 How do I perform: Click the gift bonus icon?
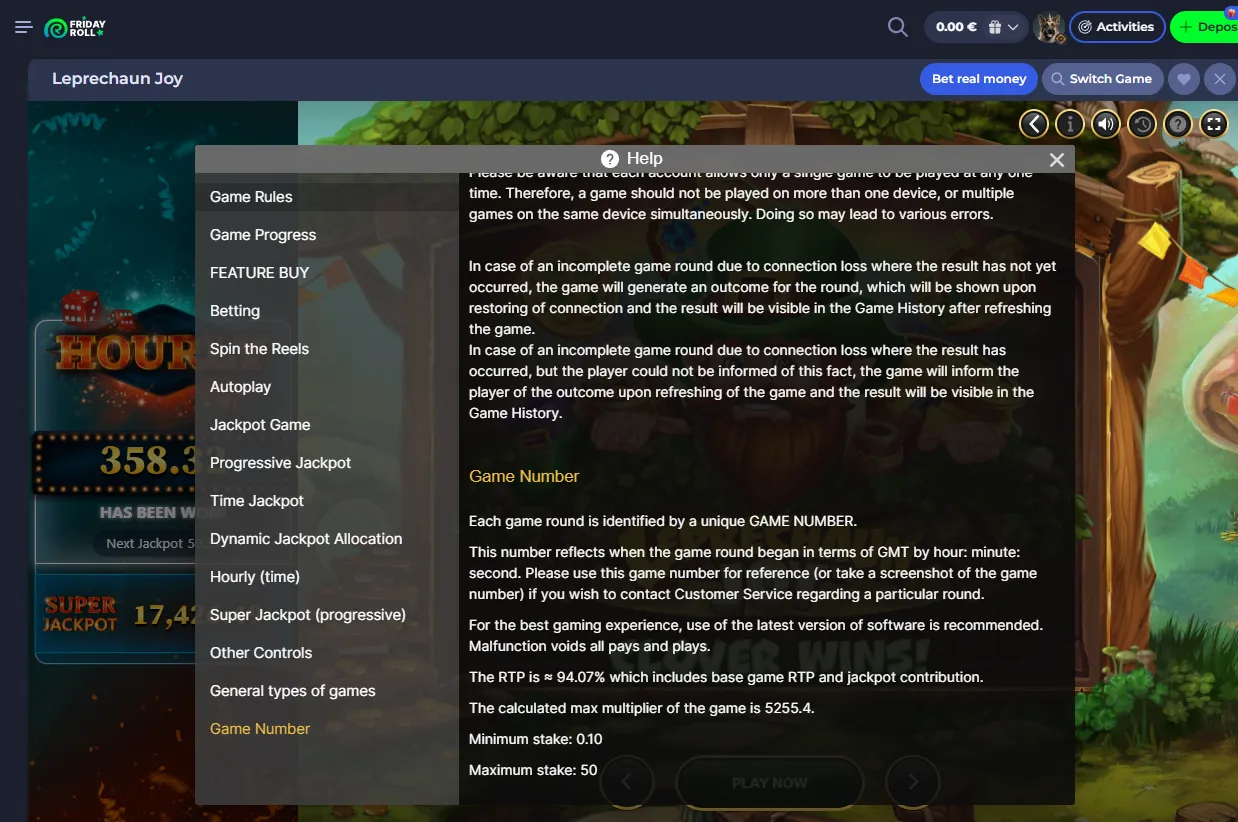[995, 28]
